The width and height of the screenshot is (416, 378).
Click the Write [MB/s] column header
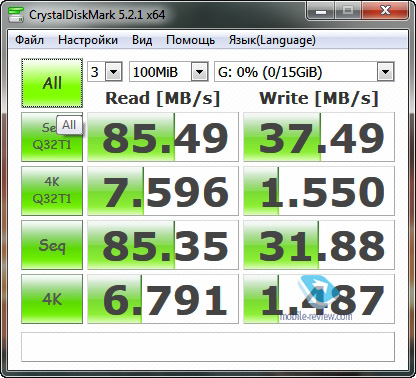click(319, 98)
